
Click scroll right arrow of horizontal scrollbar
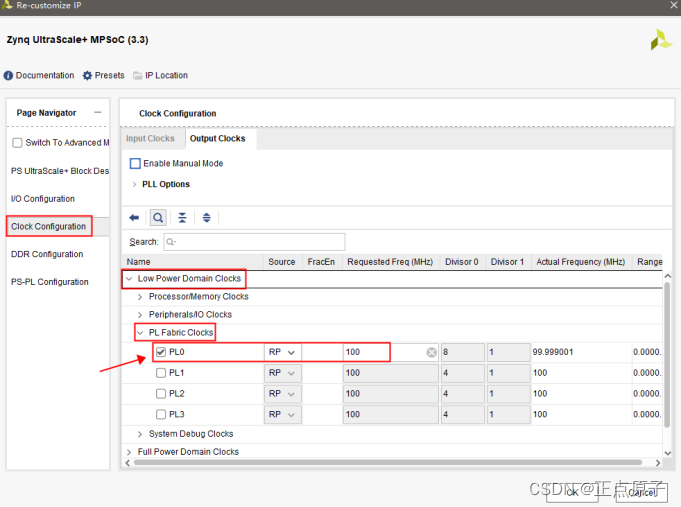click(x=658, y=463)
